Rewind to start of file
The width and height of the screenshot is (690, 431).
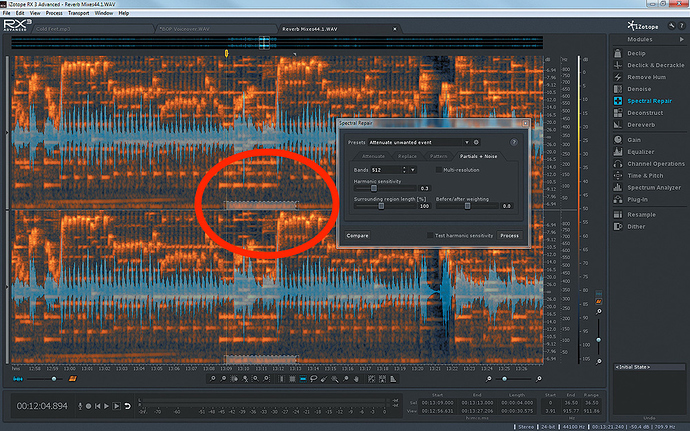point(97,406)
